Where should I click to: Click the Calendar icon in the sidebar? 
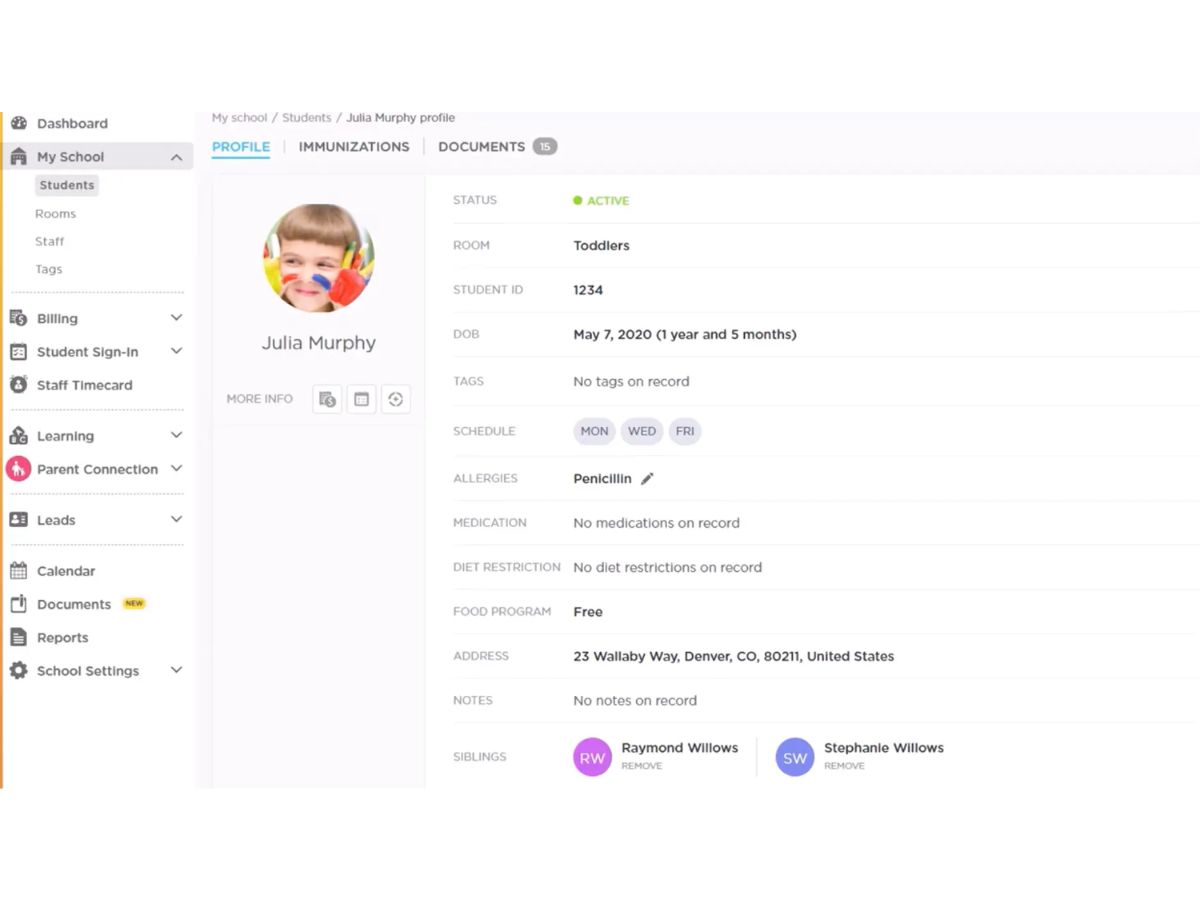coord(18,571)
